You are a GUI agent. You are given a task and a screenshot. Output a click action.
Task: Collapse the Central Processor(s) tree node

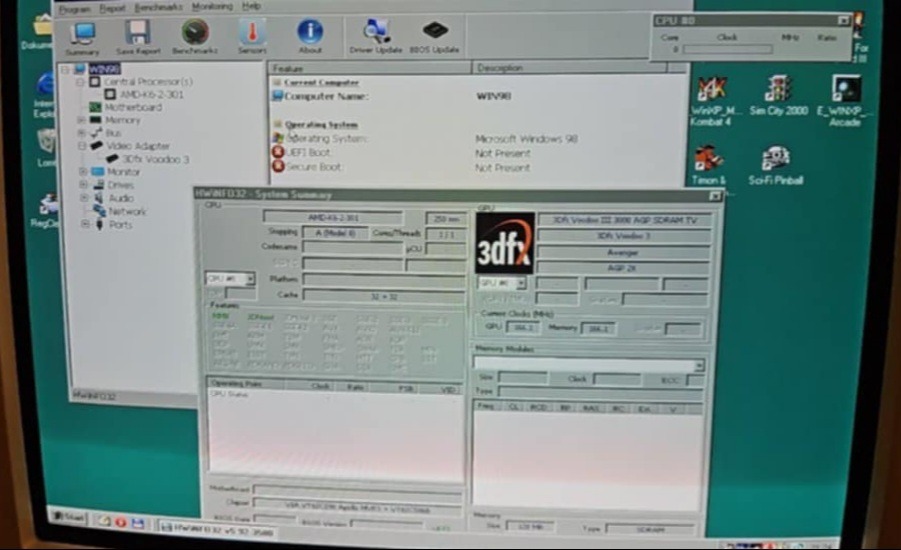click(x=80, y=82)
